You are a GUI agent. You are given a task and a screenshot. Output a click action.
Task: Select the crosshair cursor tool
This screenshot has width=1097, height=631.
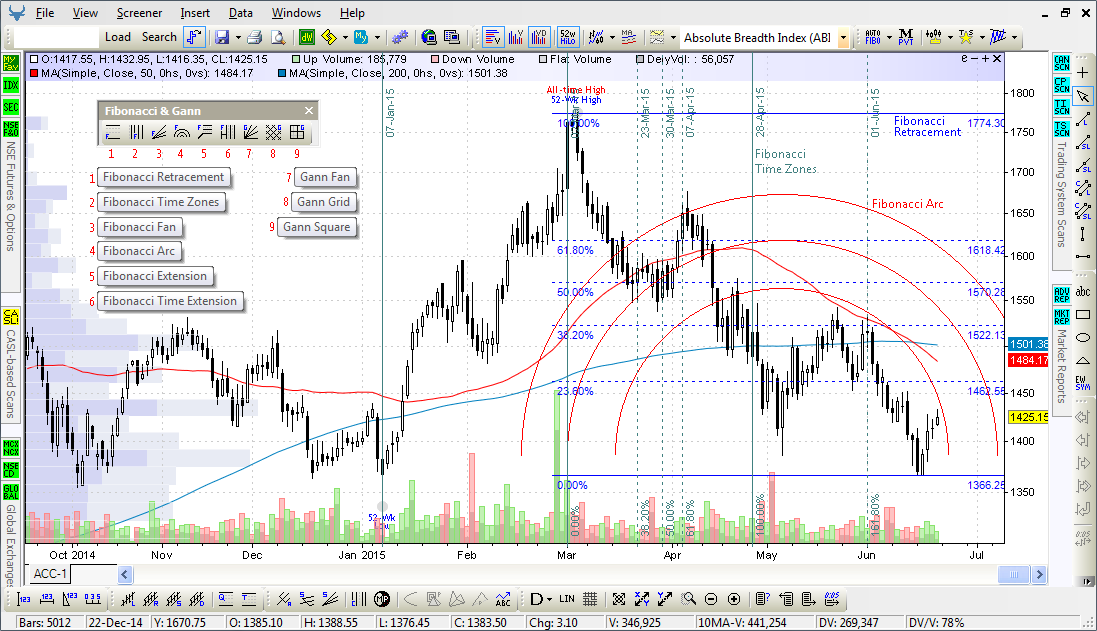tap(1082, 72)
